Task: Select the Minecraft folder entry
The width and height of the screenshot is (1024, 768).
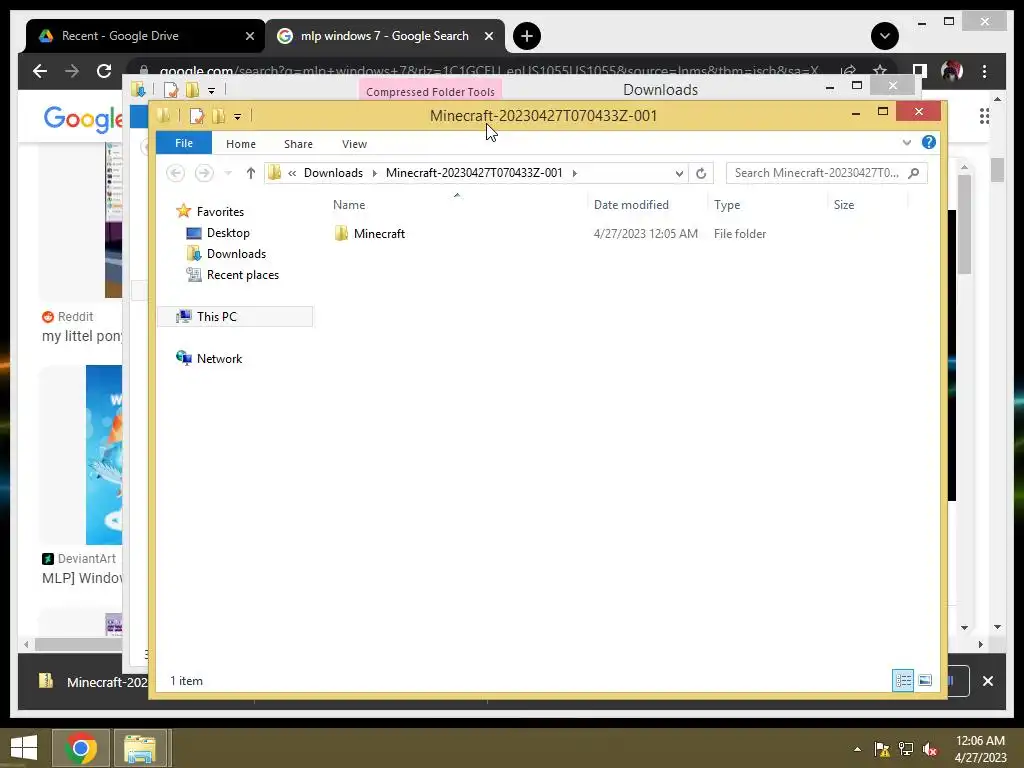Action: [379, 234]
